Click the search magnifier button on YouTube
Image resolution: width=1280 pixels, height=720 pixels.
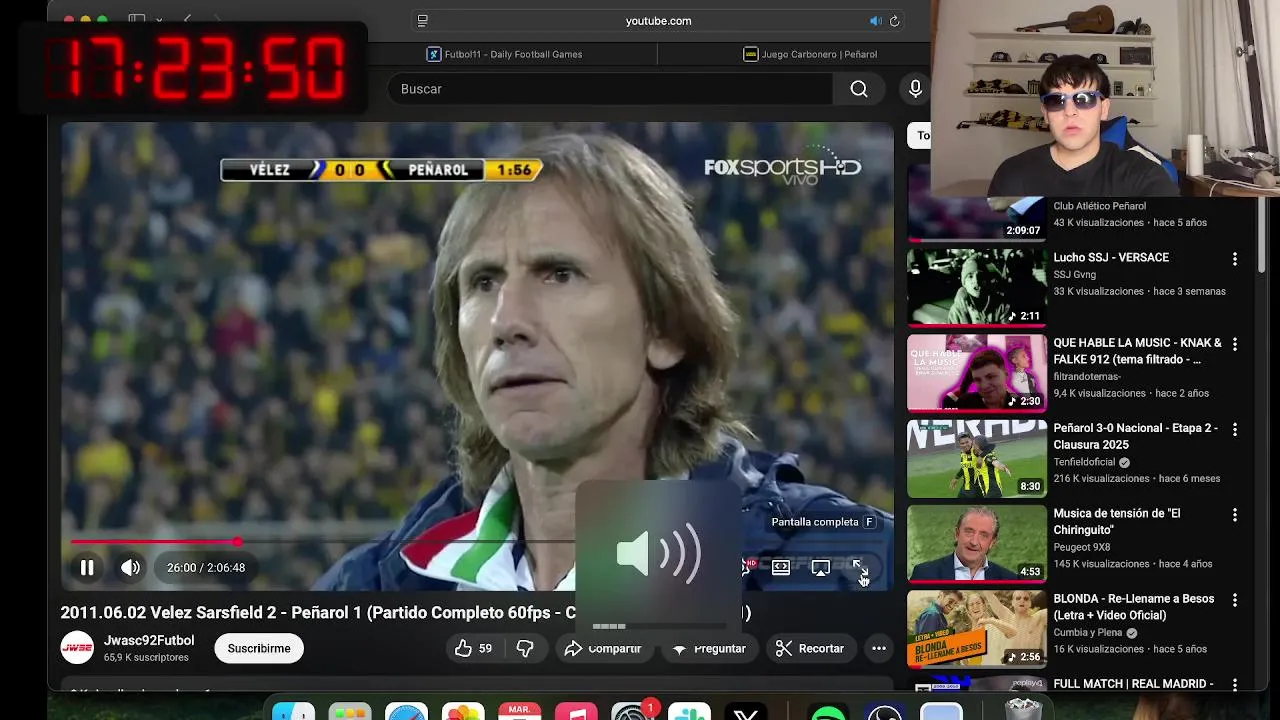pos(859,89)
